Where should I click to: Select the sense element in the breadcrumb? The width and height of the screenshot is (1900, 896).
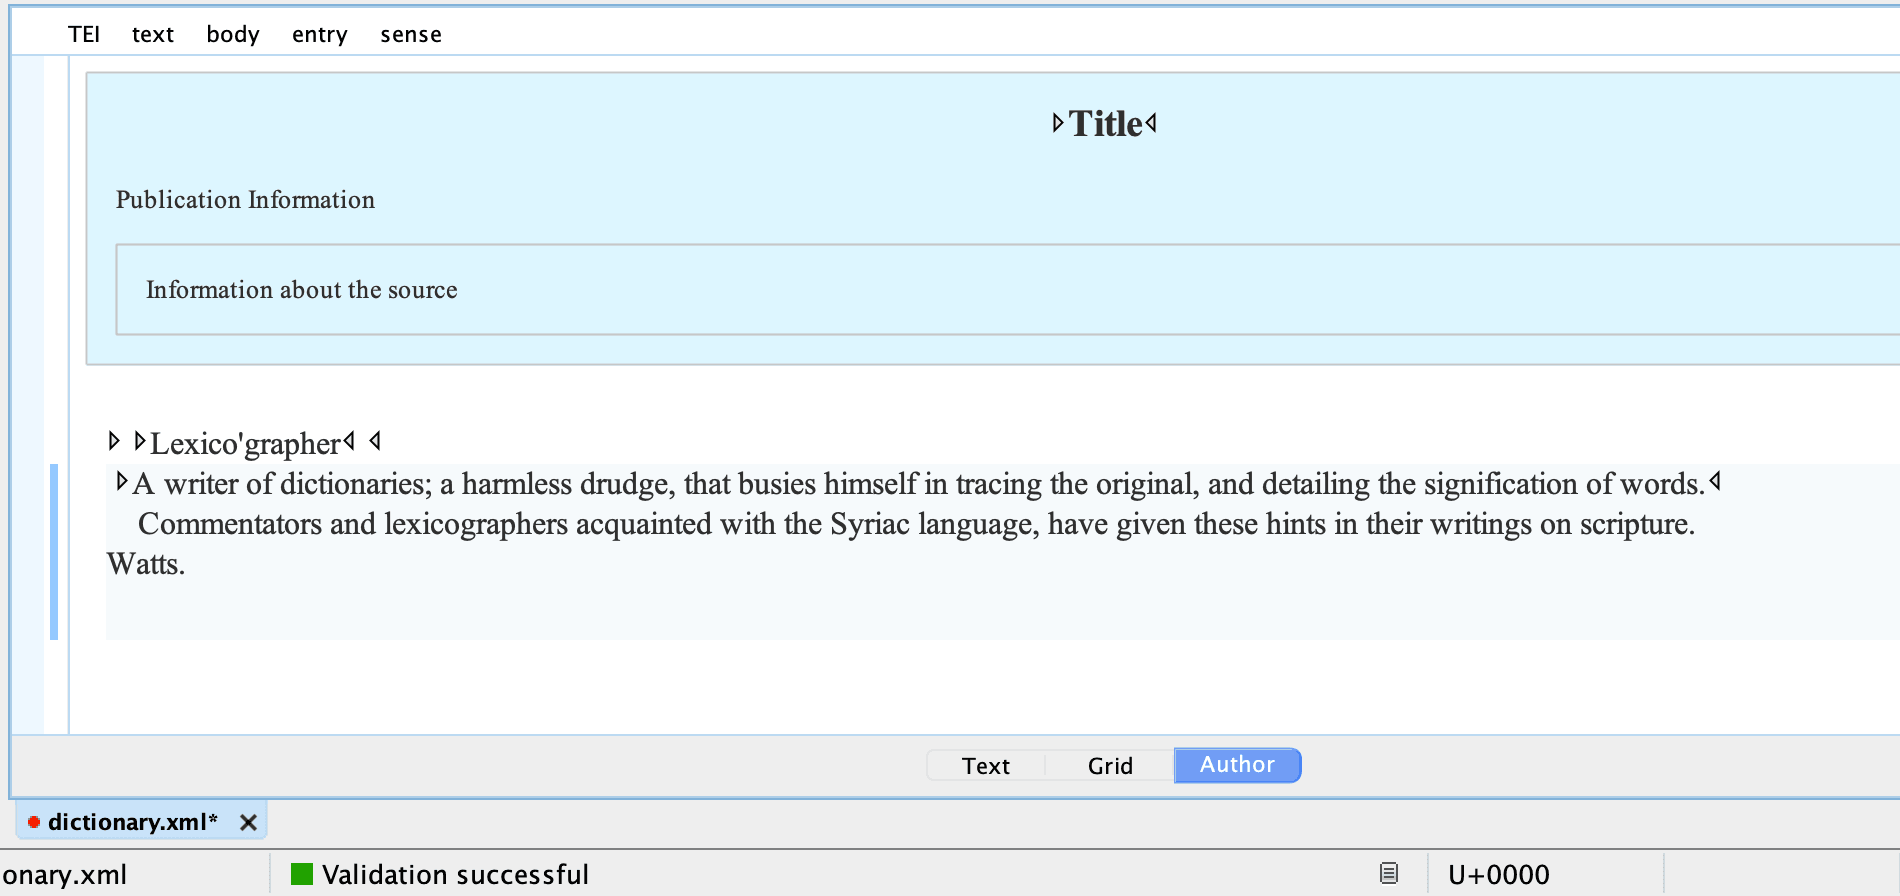coord(410,35)
